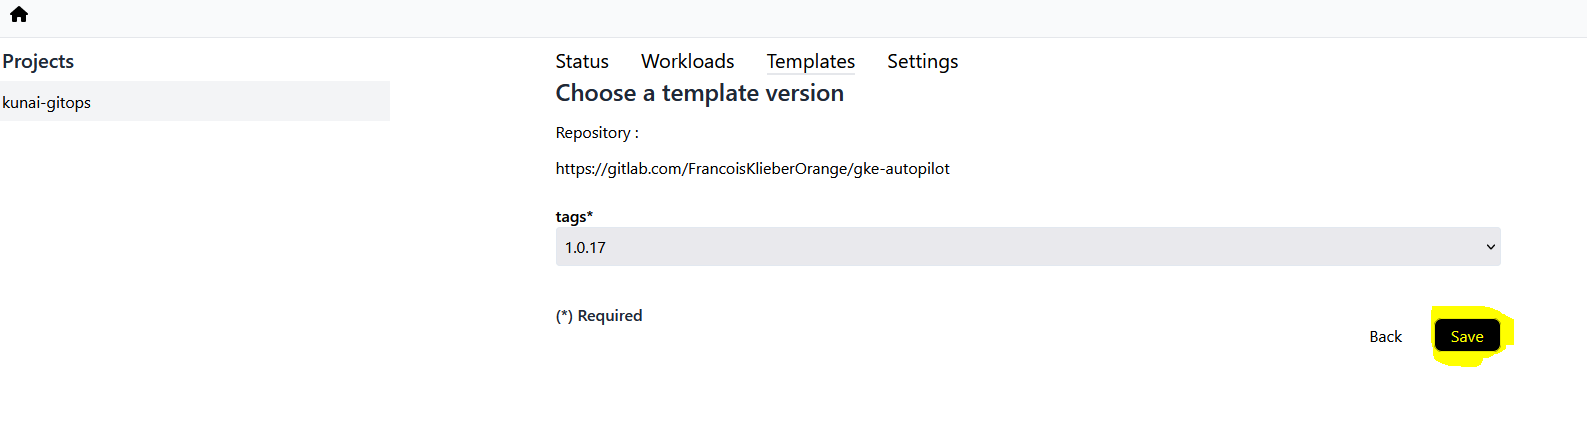
Task: Go back using the Back button
Action: [x=1385, y=336]
